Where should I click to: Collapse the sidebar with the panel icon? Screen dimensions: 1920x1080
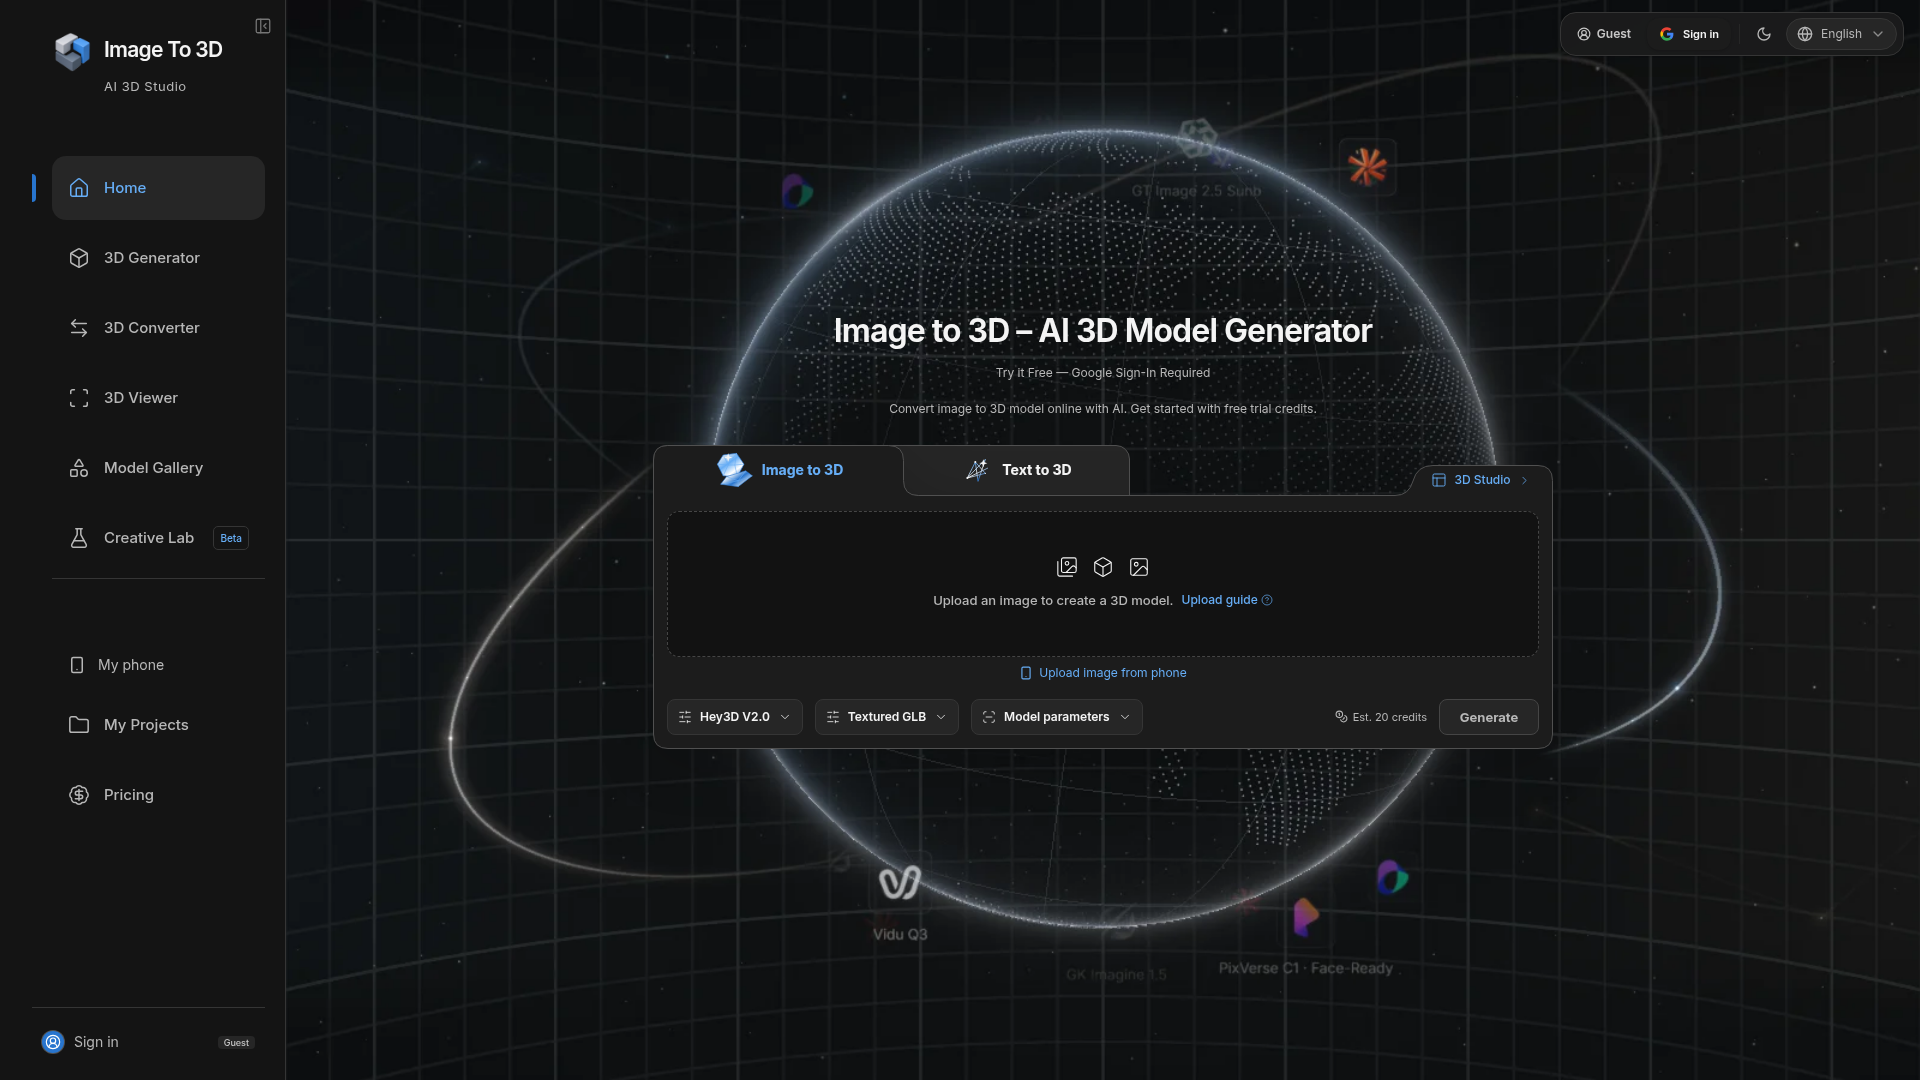[263, 26]
